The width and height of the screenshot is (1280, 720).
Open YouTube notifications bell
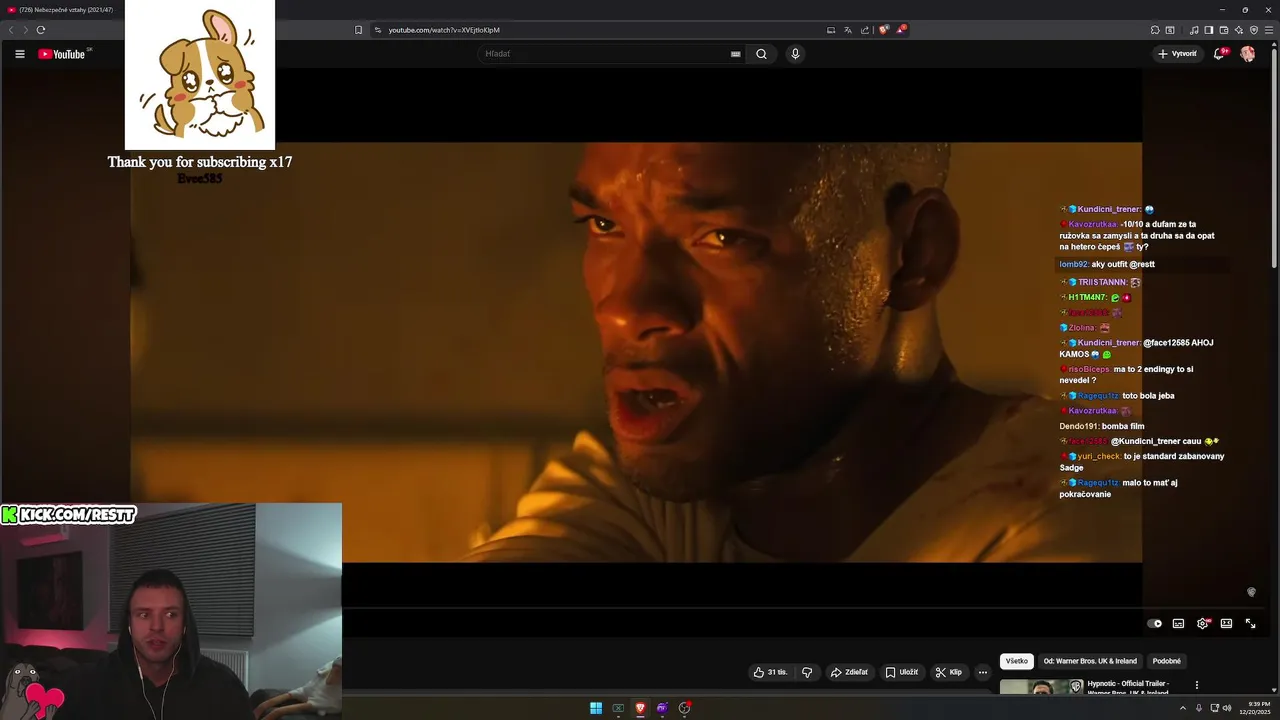coord(1219,54)
